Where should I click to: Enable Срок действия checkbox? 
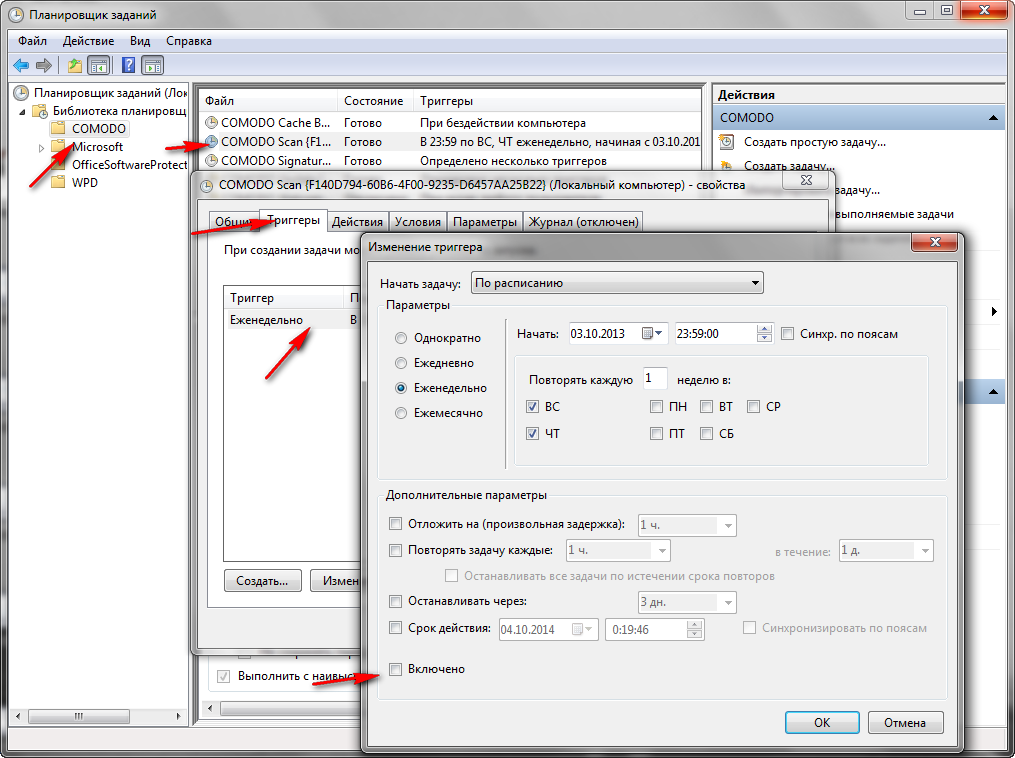tap(395, 628)
